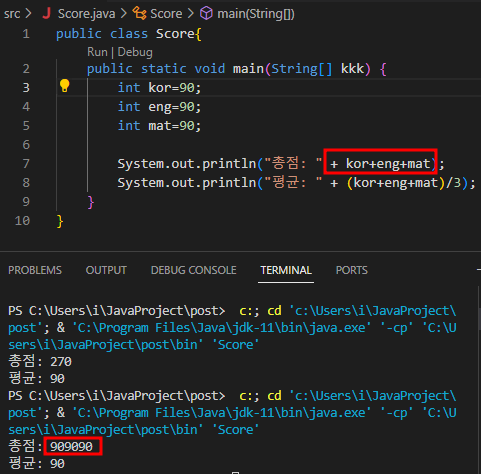Image resolution: width=481 pixels, height=474 pixels.
Task: Click the Java file icon in breadcrumb
Action: (x=47, y=13)
